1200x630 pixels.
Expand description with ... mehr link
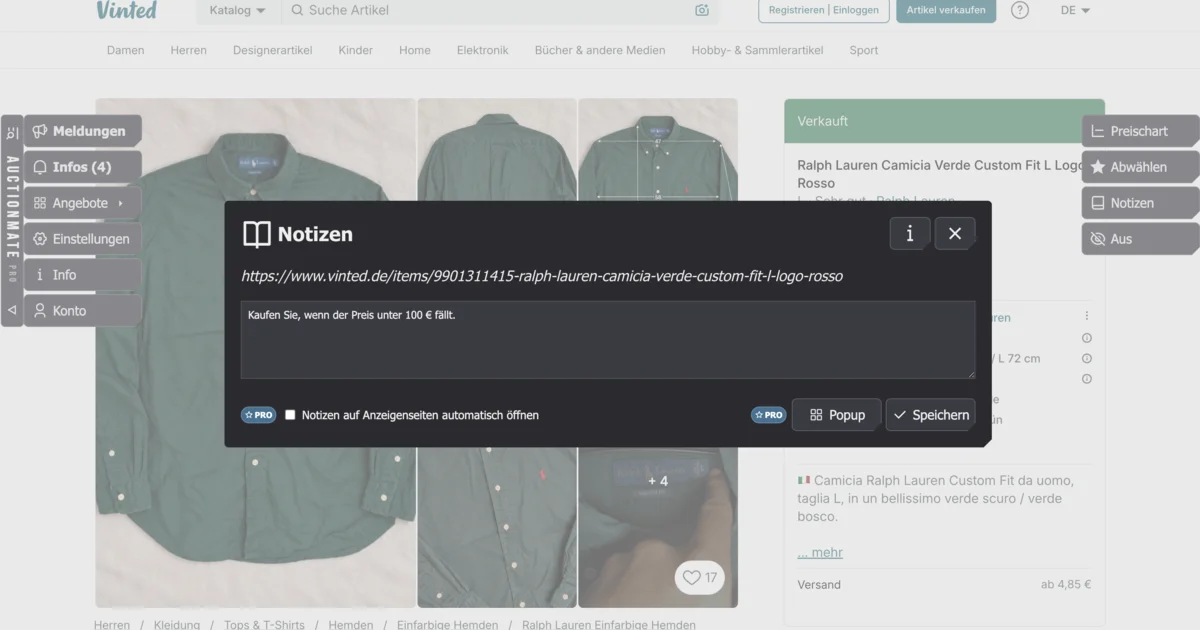click(x=820, y=552)
